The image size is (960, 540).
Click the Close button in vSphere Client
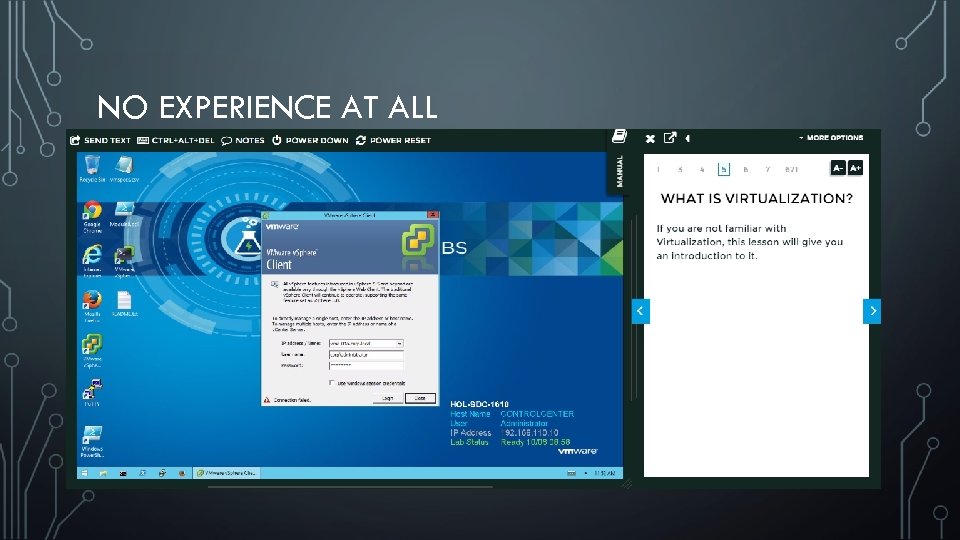[x=420, y=398]
